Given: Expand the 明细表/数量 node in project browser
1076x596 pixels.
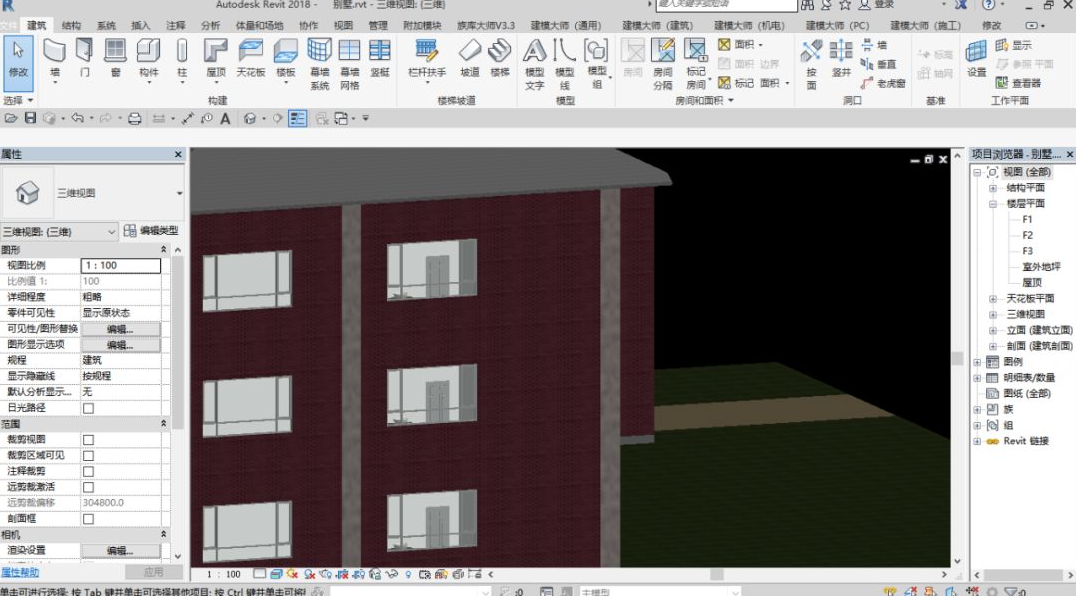Looking at the screenshot, I should coord(977,377).
